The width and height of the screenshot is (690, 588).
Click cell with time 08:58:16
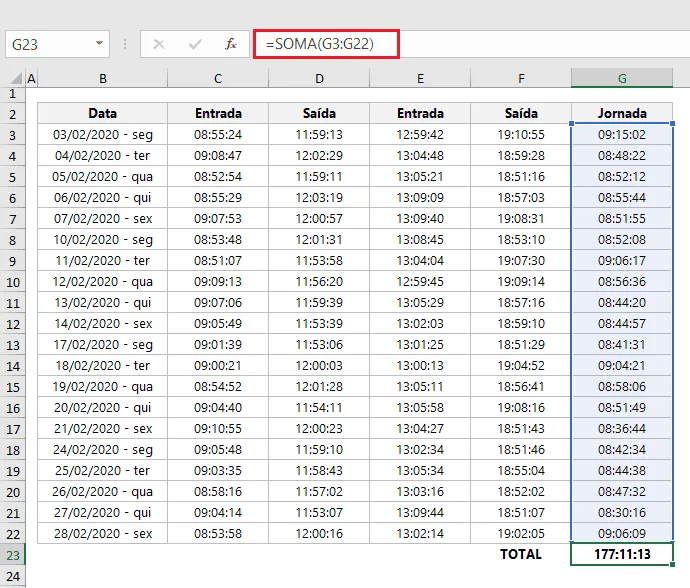coord(218,491)
